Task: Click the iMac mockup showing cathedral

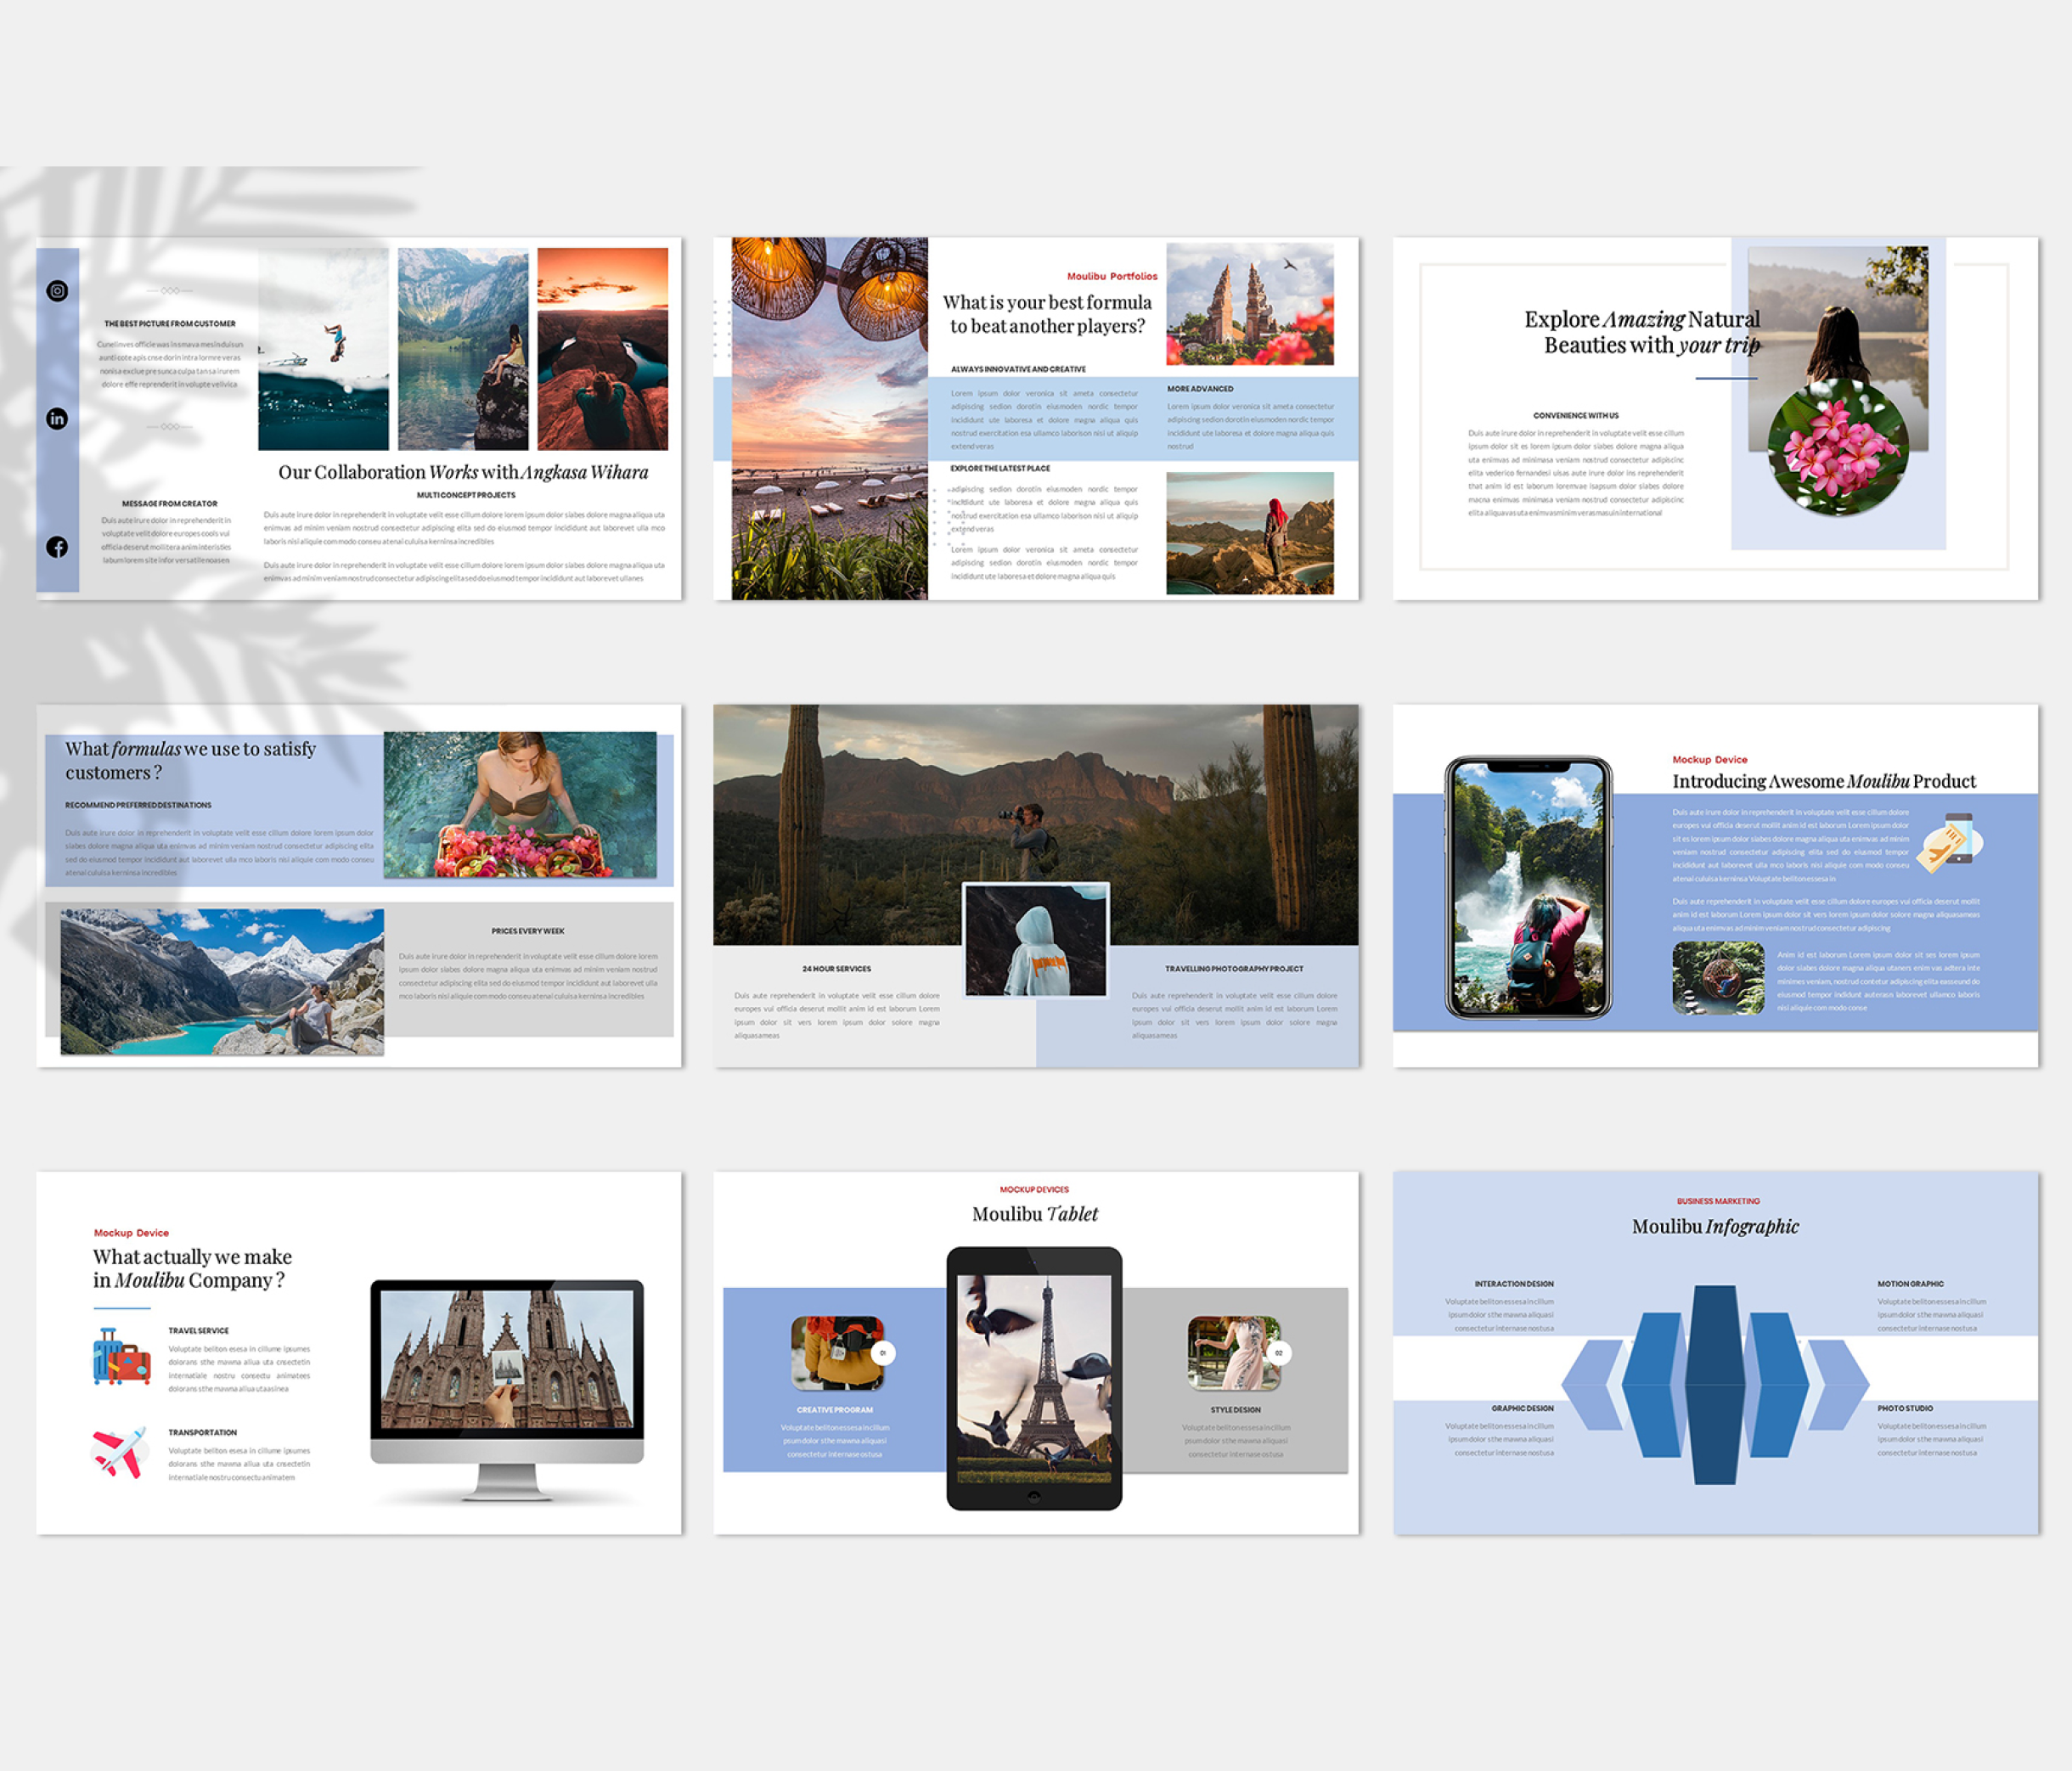Action: 507,1390
